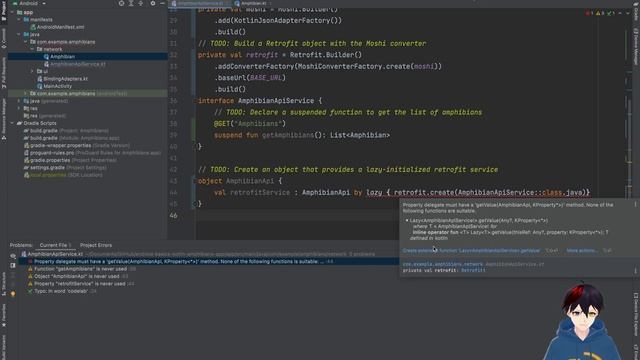Expand the java (generated) folder

tap(19, 101)
